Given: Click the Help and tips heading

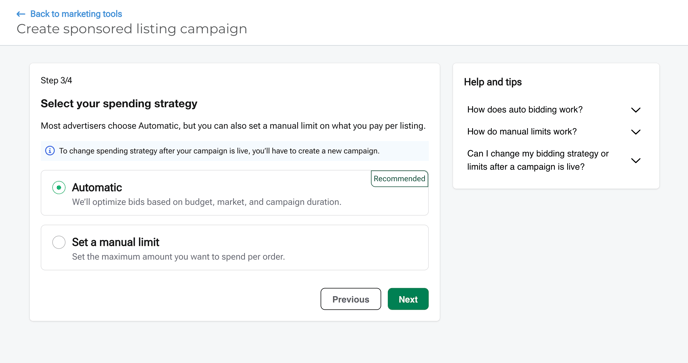Looking at the screenshot, I should [493, 82].
